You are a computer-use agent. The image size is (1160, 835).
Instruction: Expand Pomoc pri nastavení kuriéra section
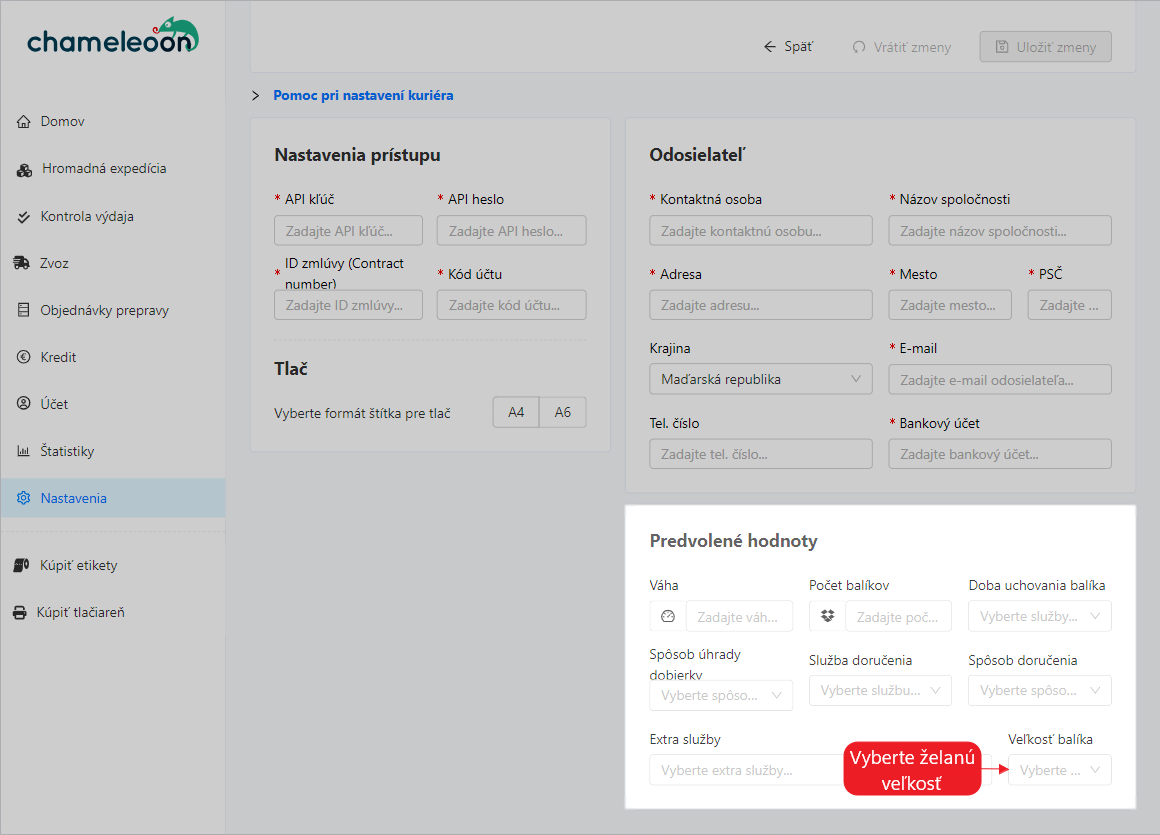click(x=362, y=96)
